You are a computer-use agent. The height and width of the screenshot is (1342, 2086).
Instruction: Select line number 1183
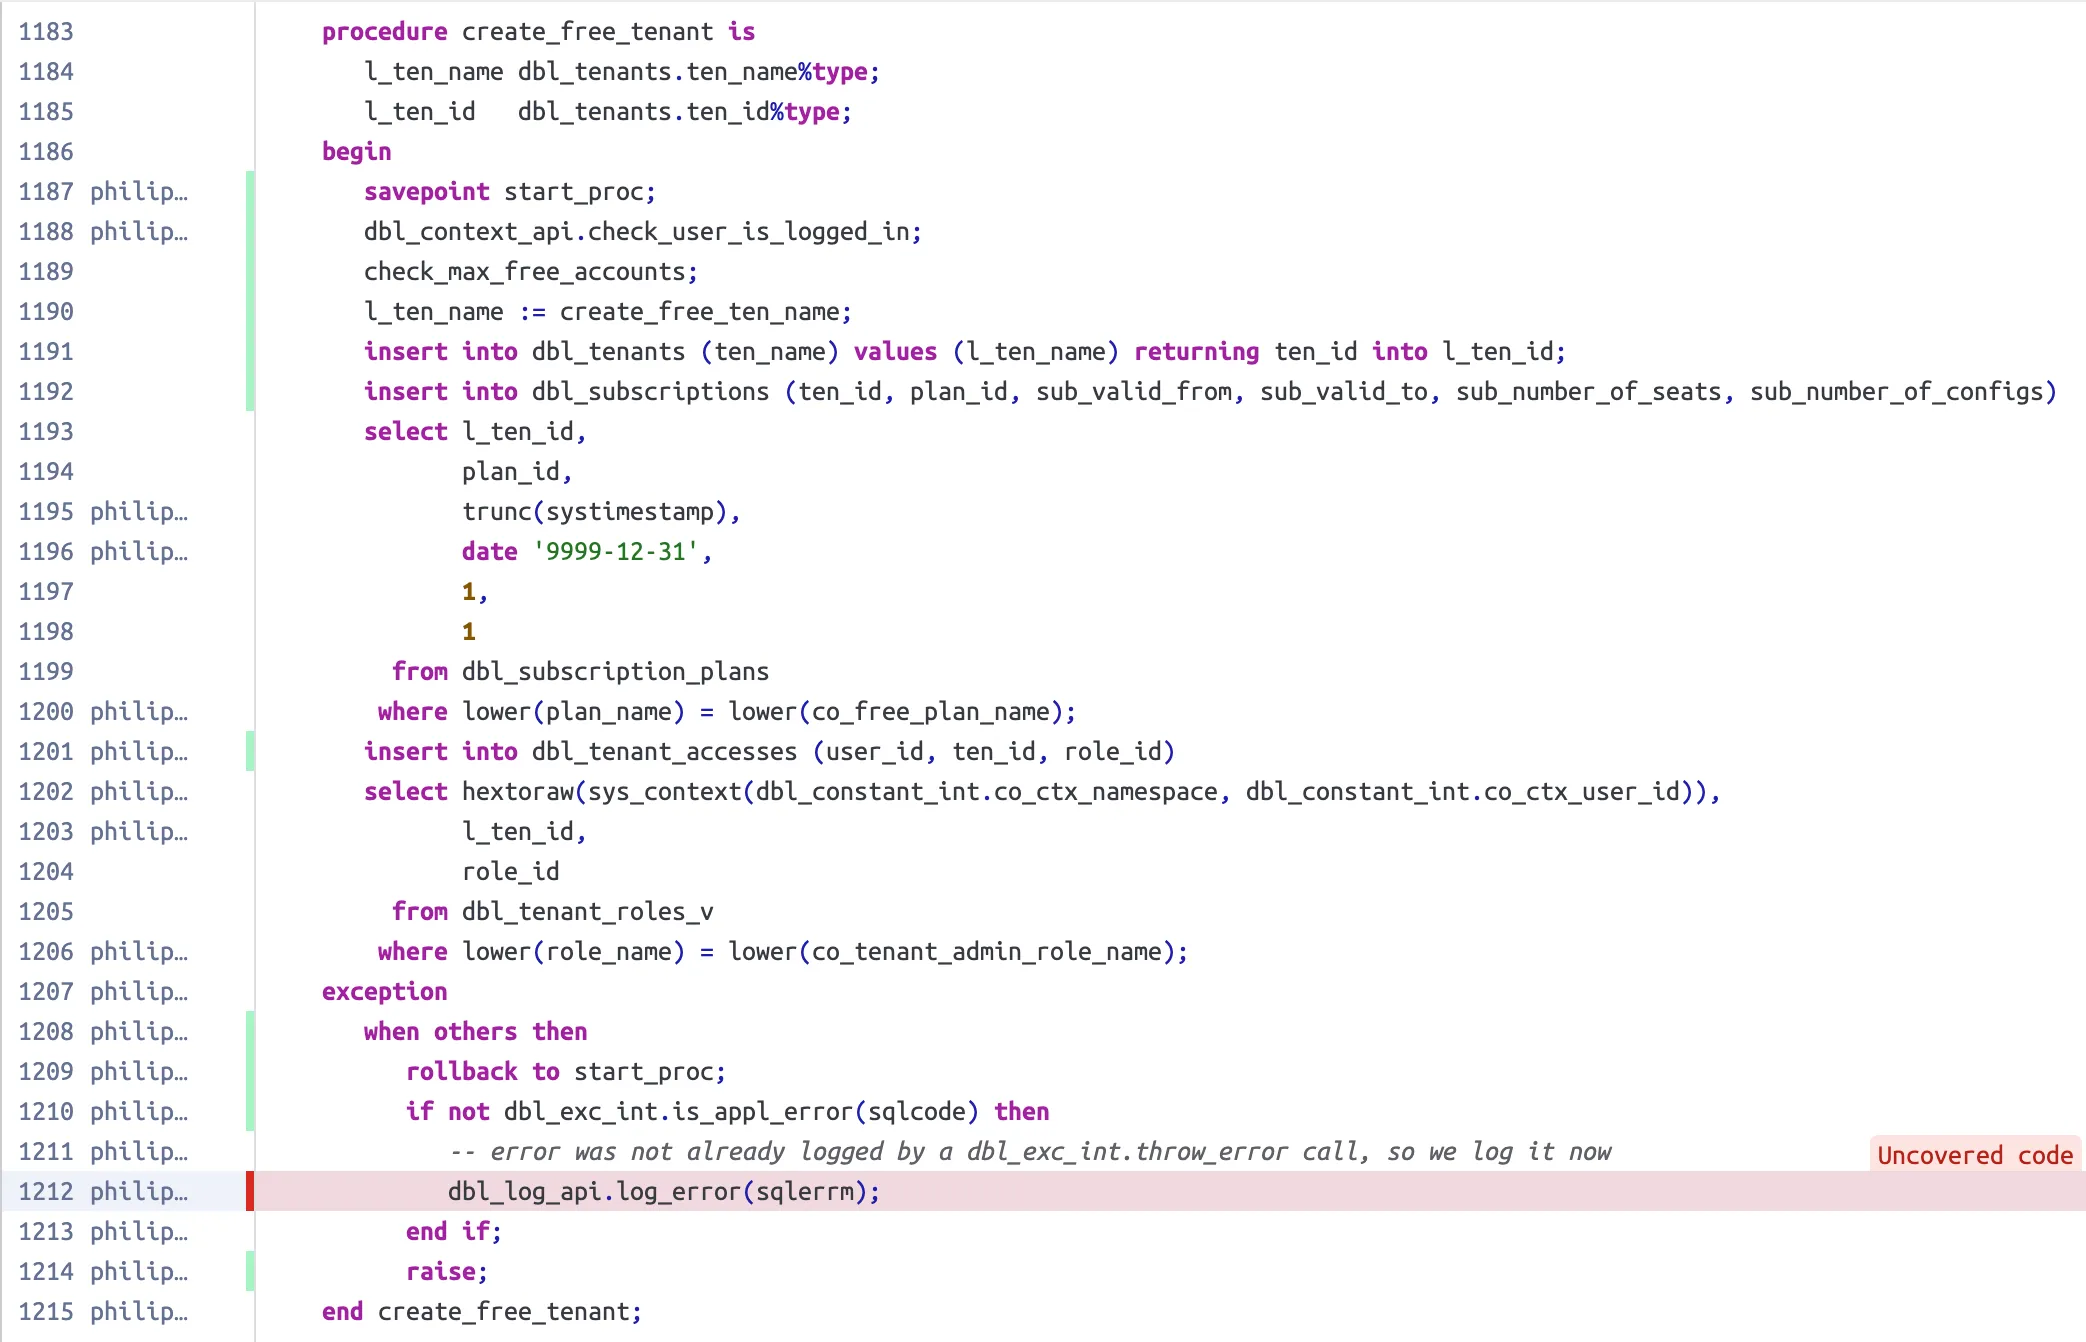point(45,31)
